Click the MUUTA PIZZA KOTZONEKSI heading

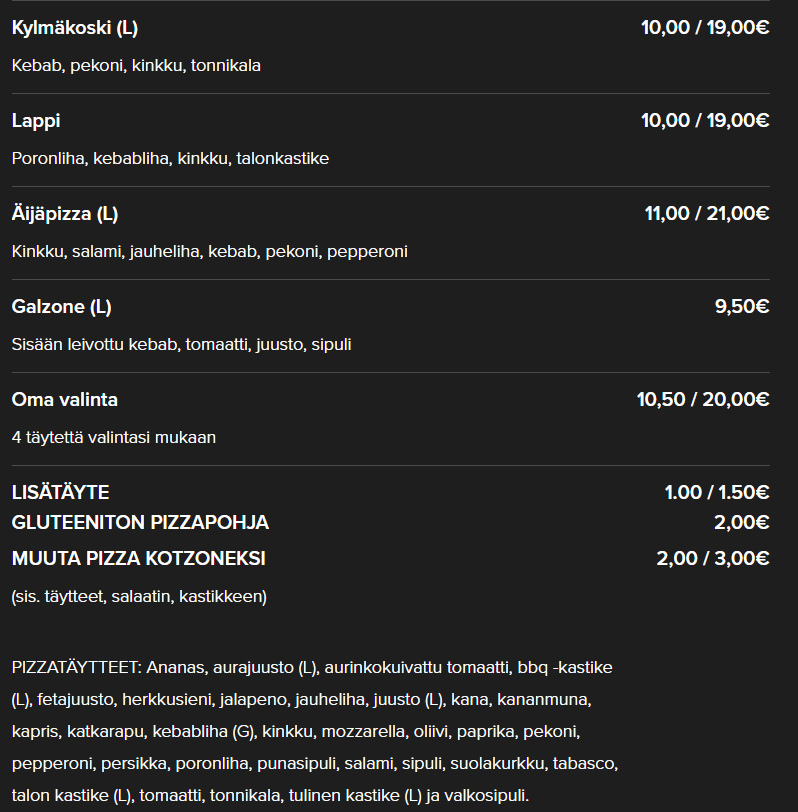point(138,559)
